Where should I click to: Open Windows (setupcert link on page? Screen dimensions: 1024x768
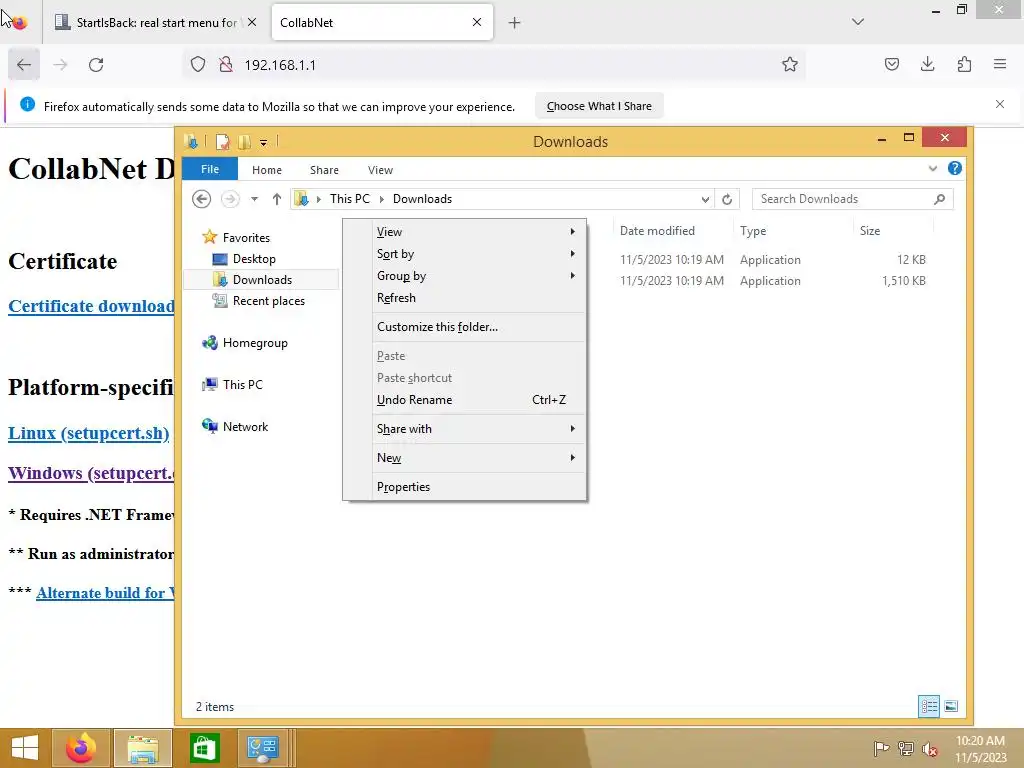[x=91, y=473]
